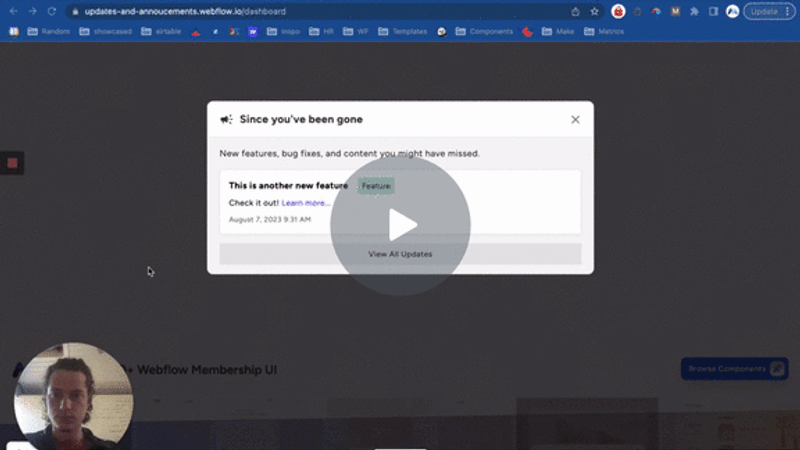
Task: Open the Random bookmarks folder
Action: [x=48, y=32]
